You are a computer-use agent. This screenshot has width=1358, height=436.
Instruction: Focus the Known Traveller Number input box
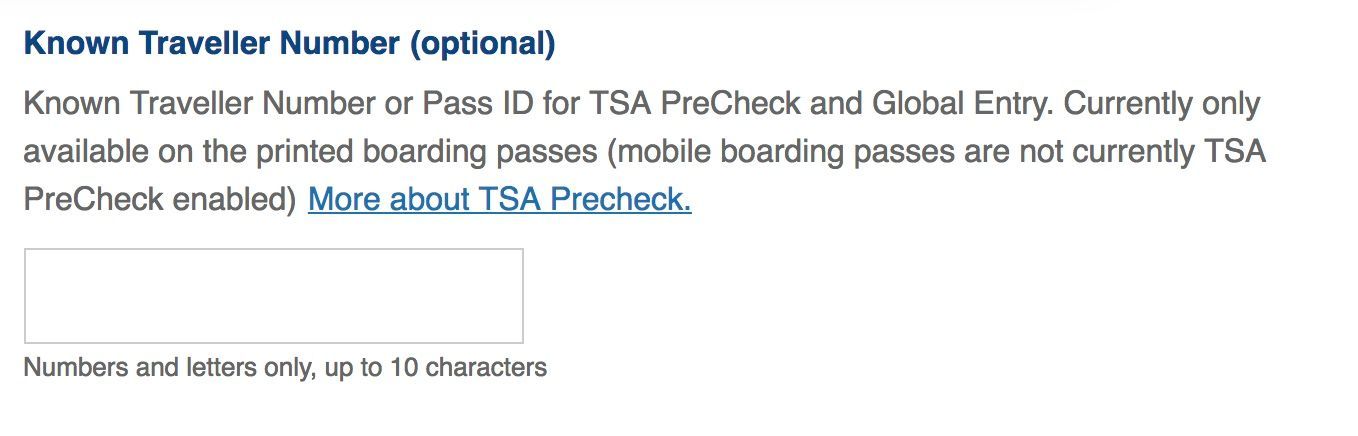[273, 296]
